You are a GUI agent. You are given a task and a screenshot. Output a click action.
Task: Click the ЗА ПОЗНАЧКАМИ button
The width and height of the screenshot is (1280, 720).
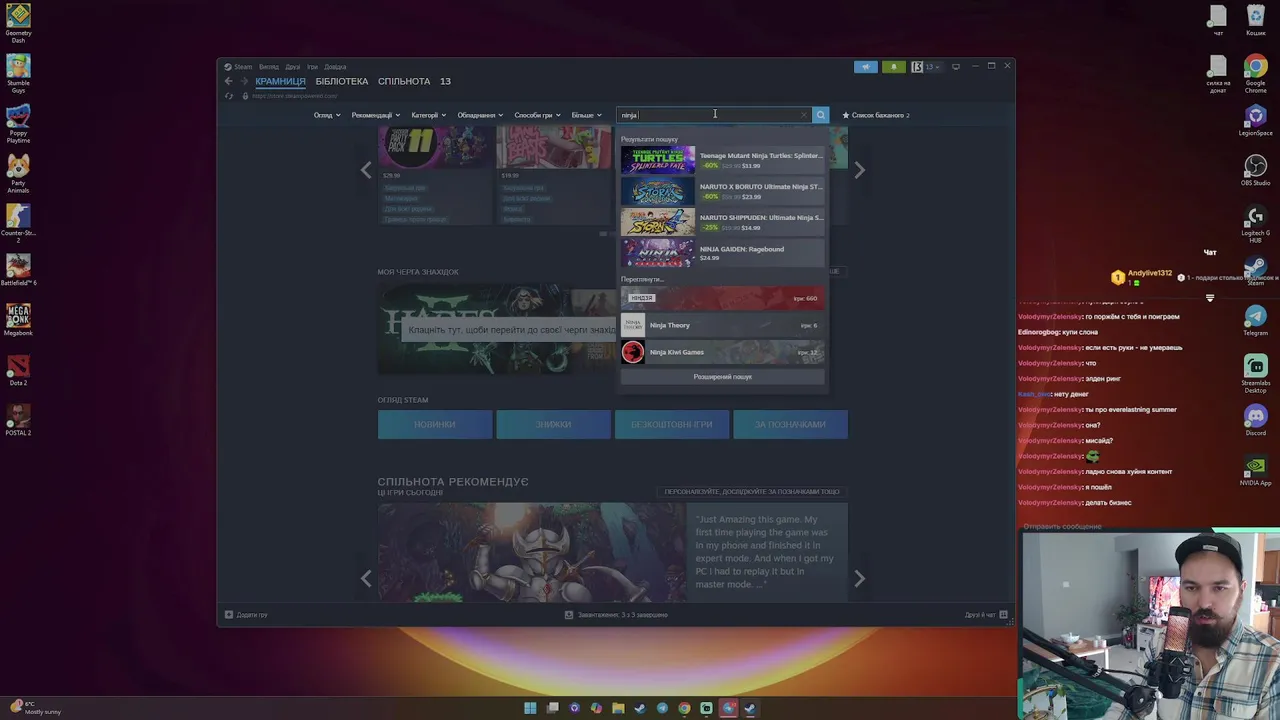790,424
